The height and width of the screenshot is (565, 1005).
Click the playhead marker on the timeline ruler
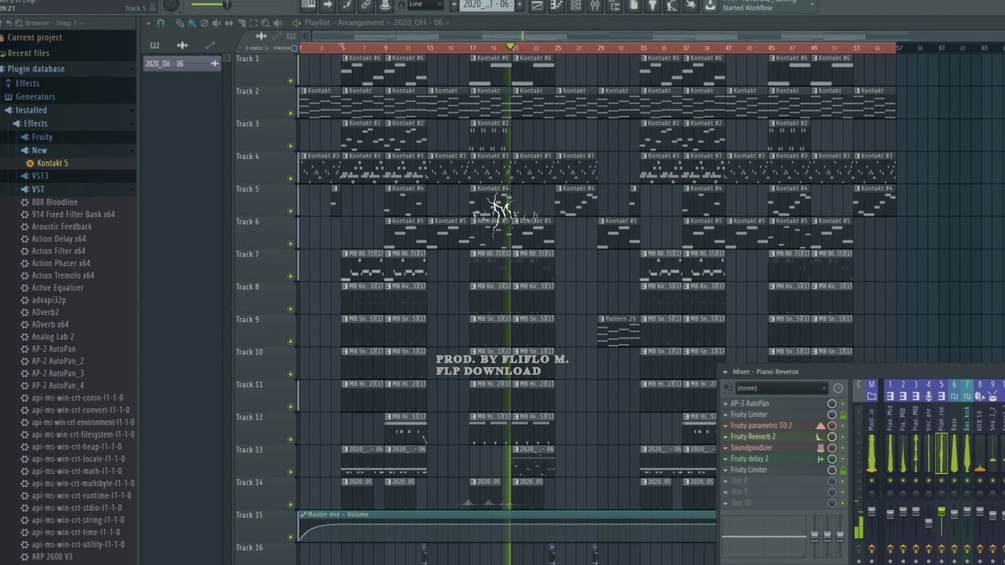pyautogui.click(x=510, y=47)
